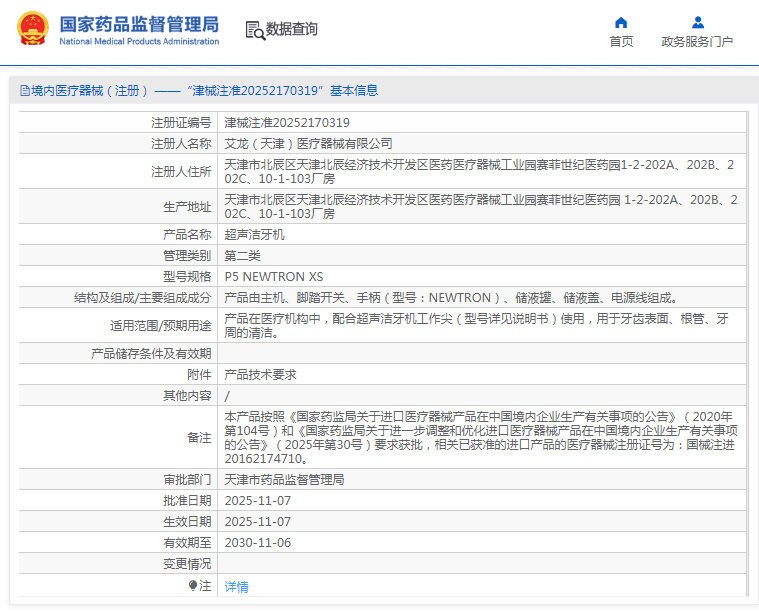The width and height of the screenshot is (759, 615).
Task: Click expiry date 2030-11-06
Action: point(257,542)
